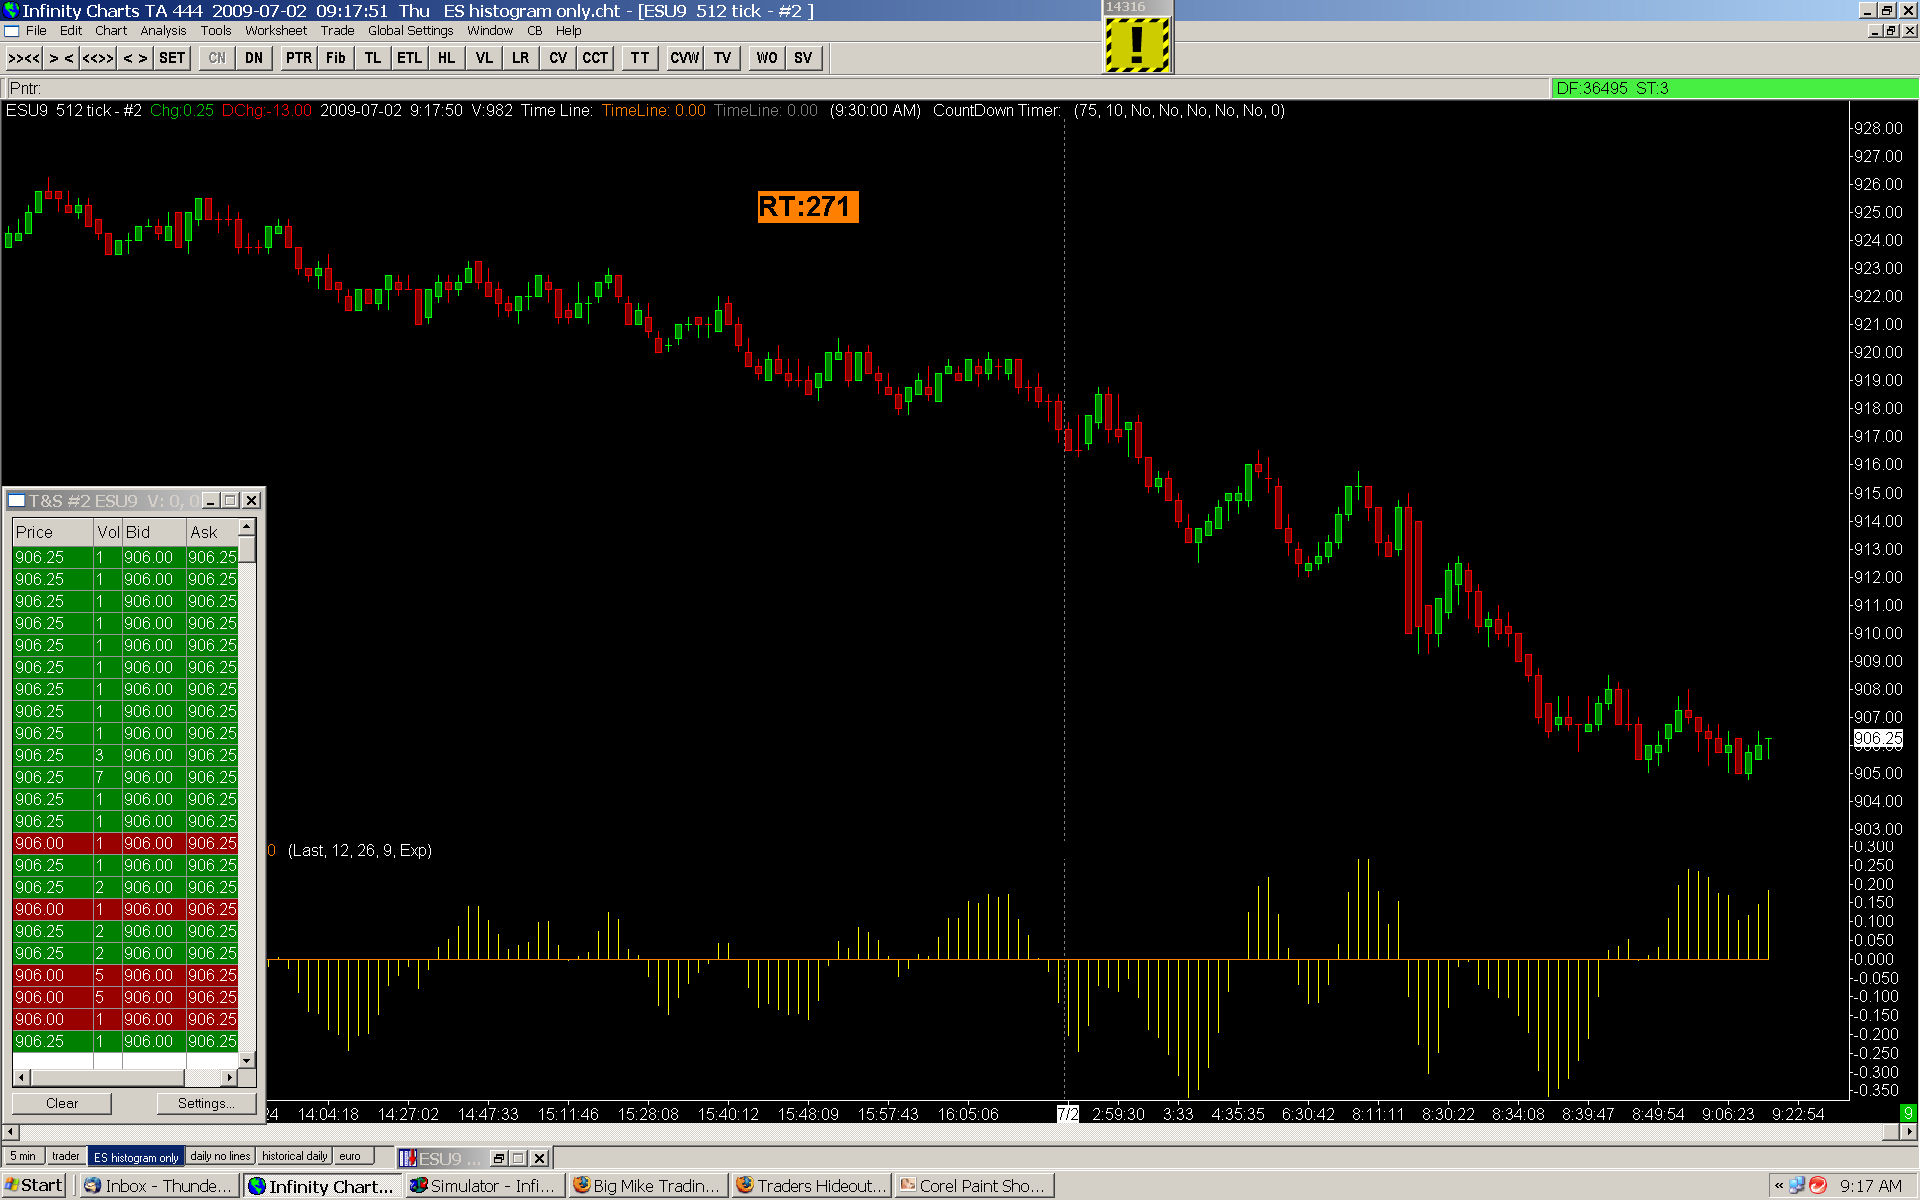Select the VL vertical line tool

click(484, 58)
